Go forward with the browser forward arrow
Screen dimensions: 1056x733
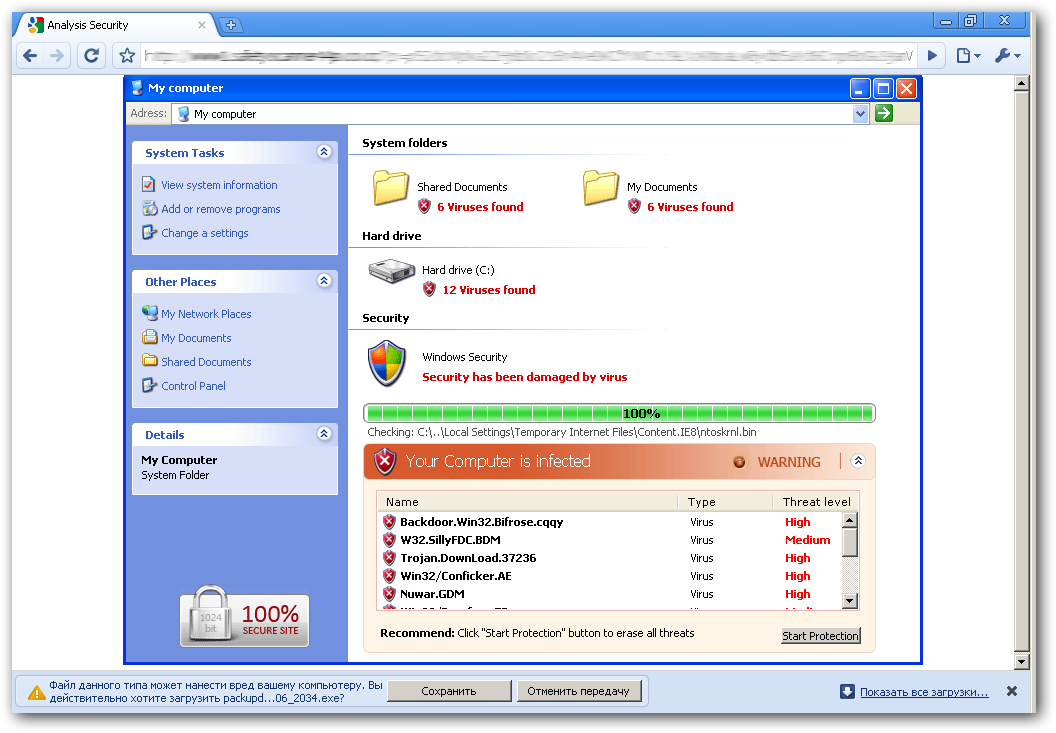[57, 55]
